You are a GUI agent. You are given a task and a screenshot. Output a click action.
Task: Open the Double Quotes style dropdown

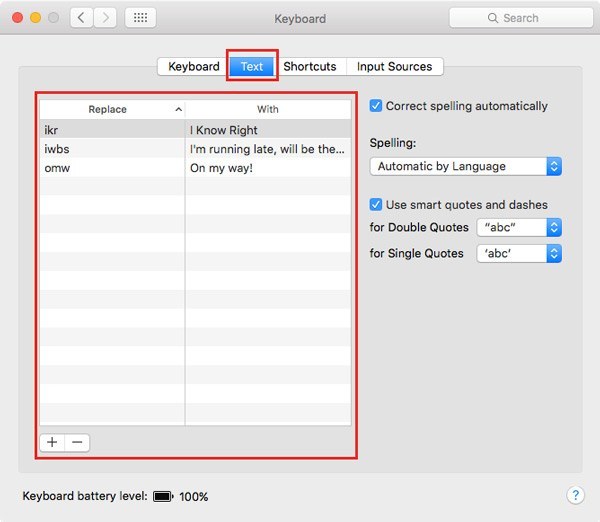519,227
